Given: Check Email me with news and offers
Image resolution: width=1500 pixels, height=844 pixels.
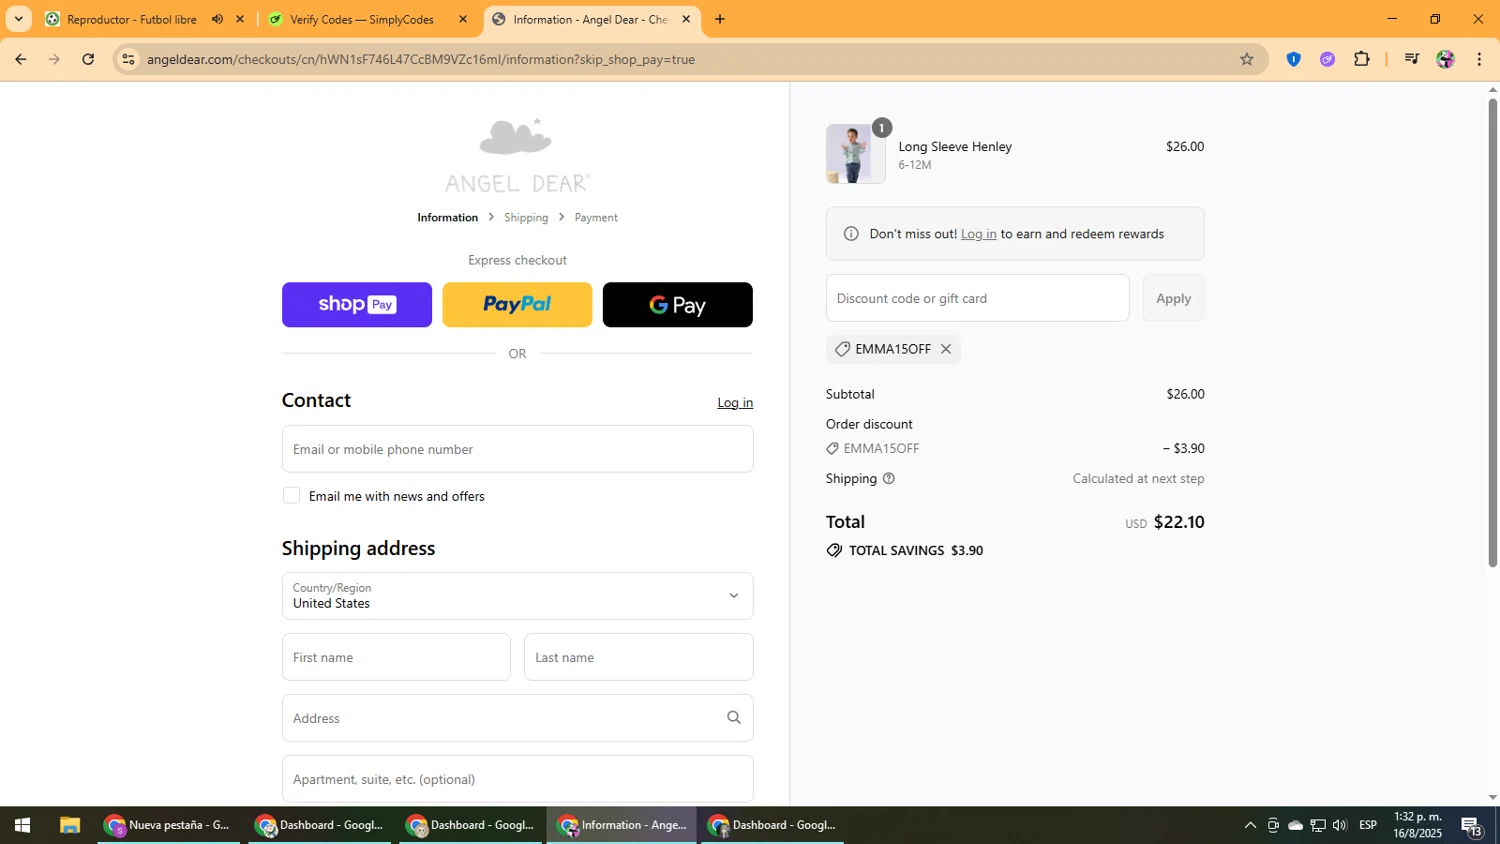Looking at the screenshot, I should [x=291, y=495].
